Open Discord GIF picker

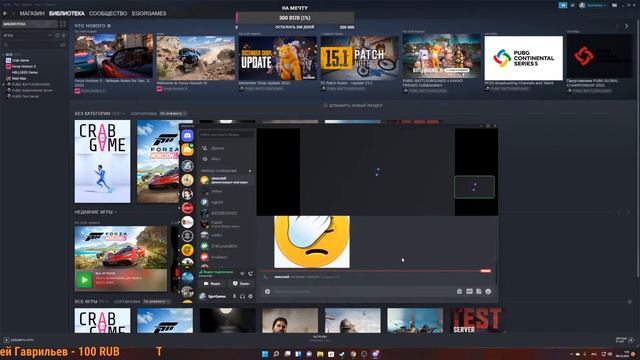point(469,292)
